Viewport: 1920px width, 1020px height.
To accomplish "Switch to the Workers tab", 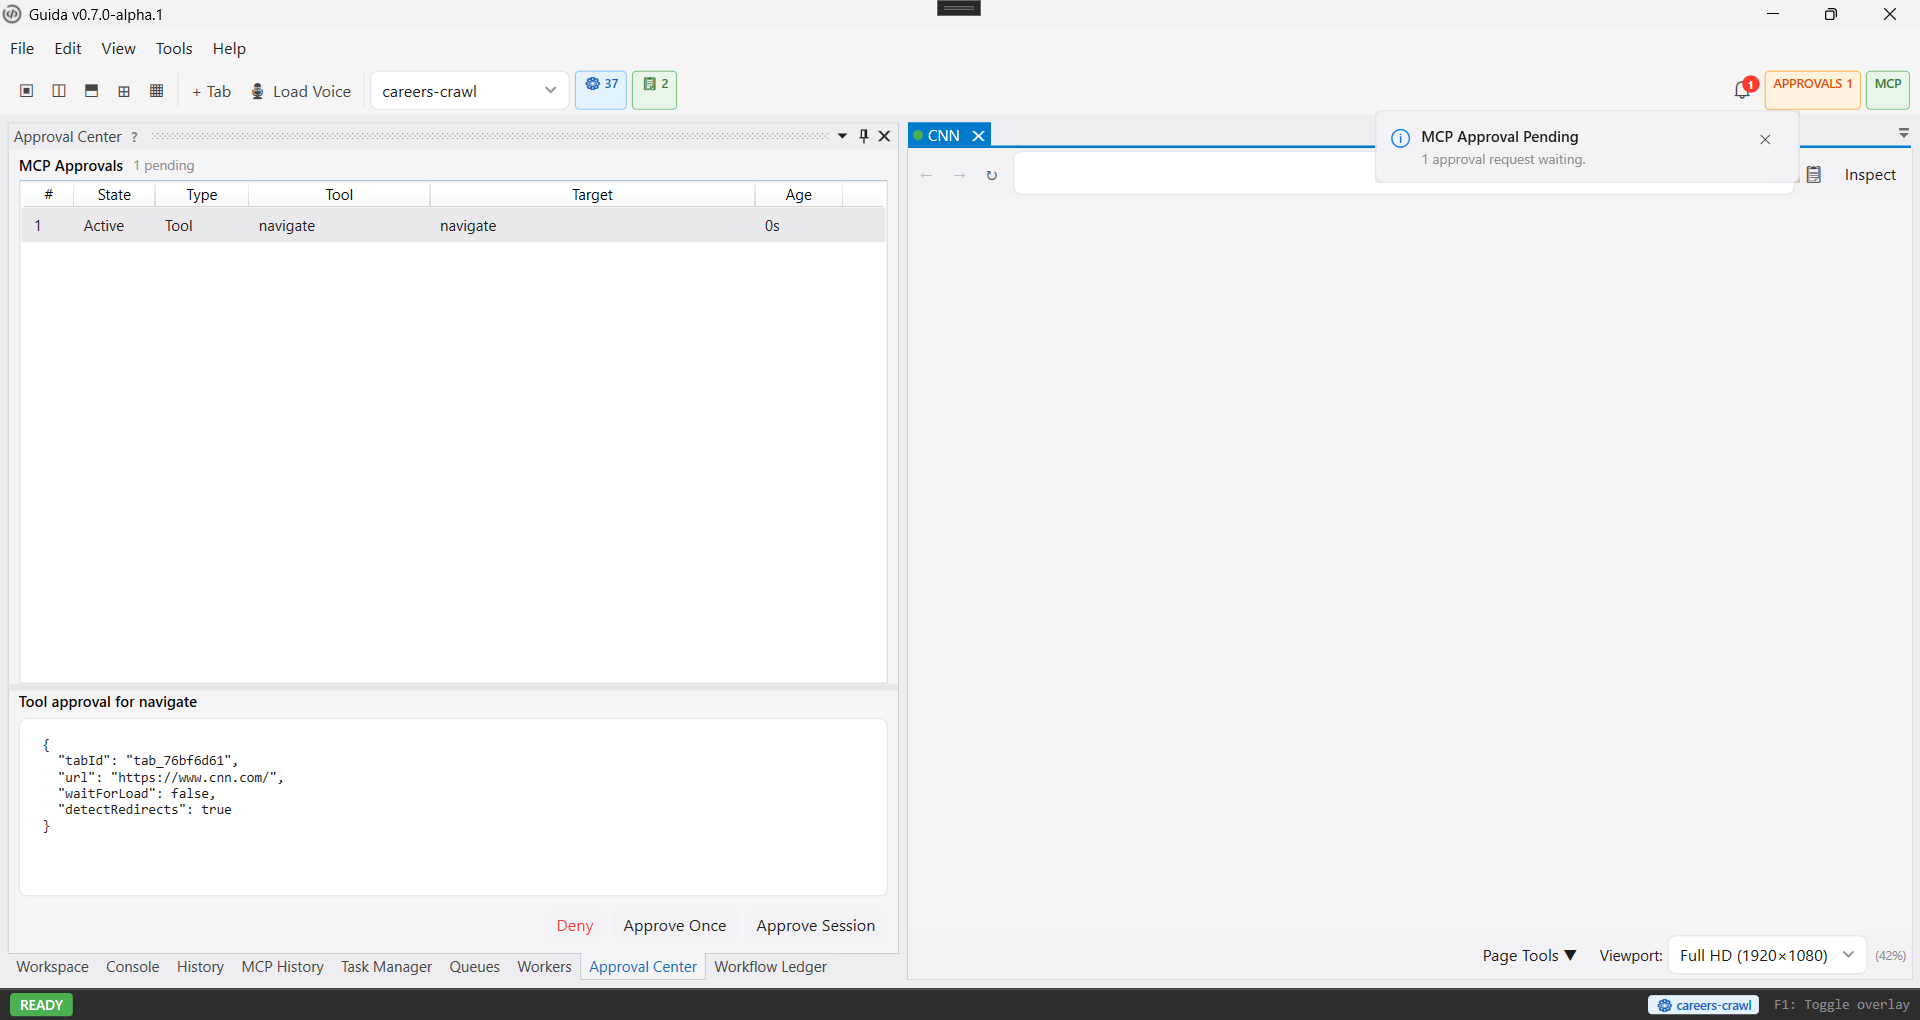I will (544, 966).
